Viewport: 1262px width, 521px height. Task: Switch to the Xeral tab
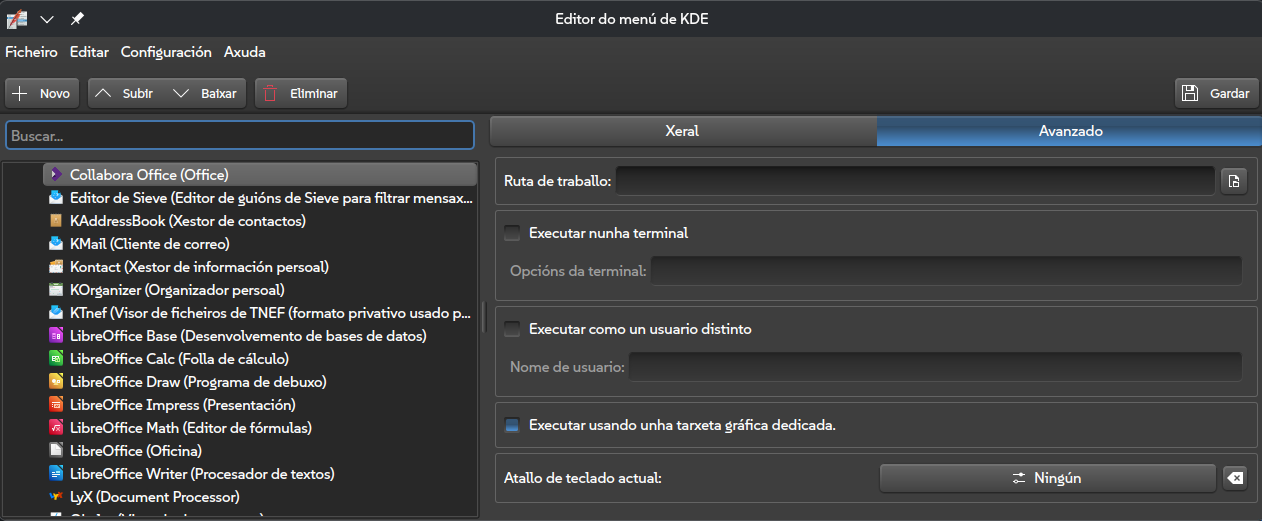click(682, 131)
